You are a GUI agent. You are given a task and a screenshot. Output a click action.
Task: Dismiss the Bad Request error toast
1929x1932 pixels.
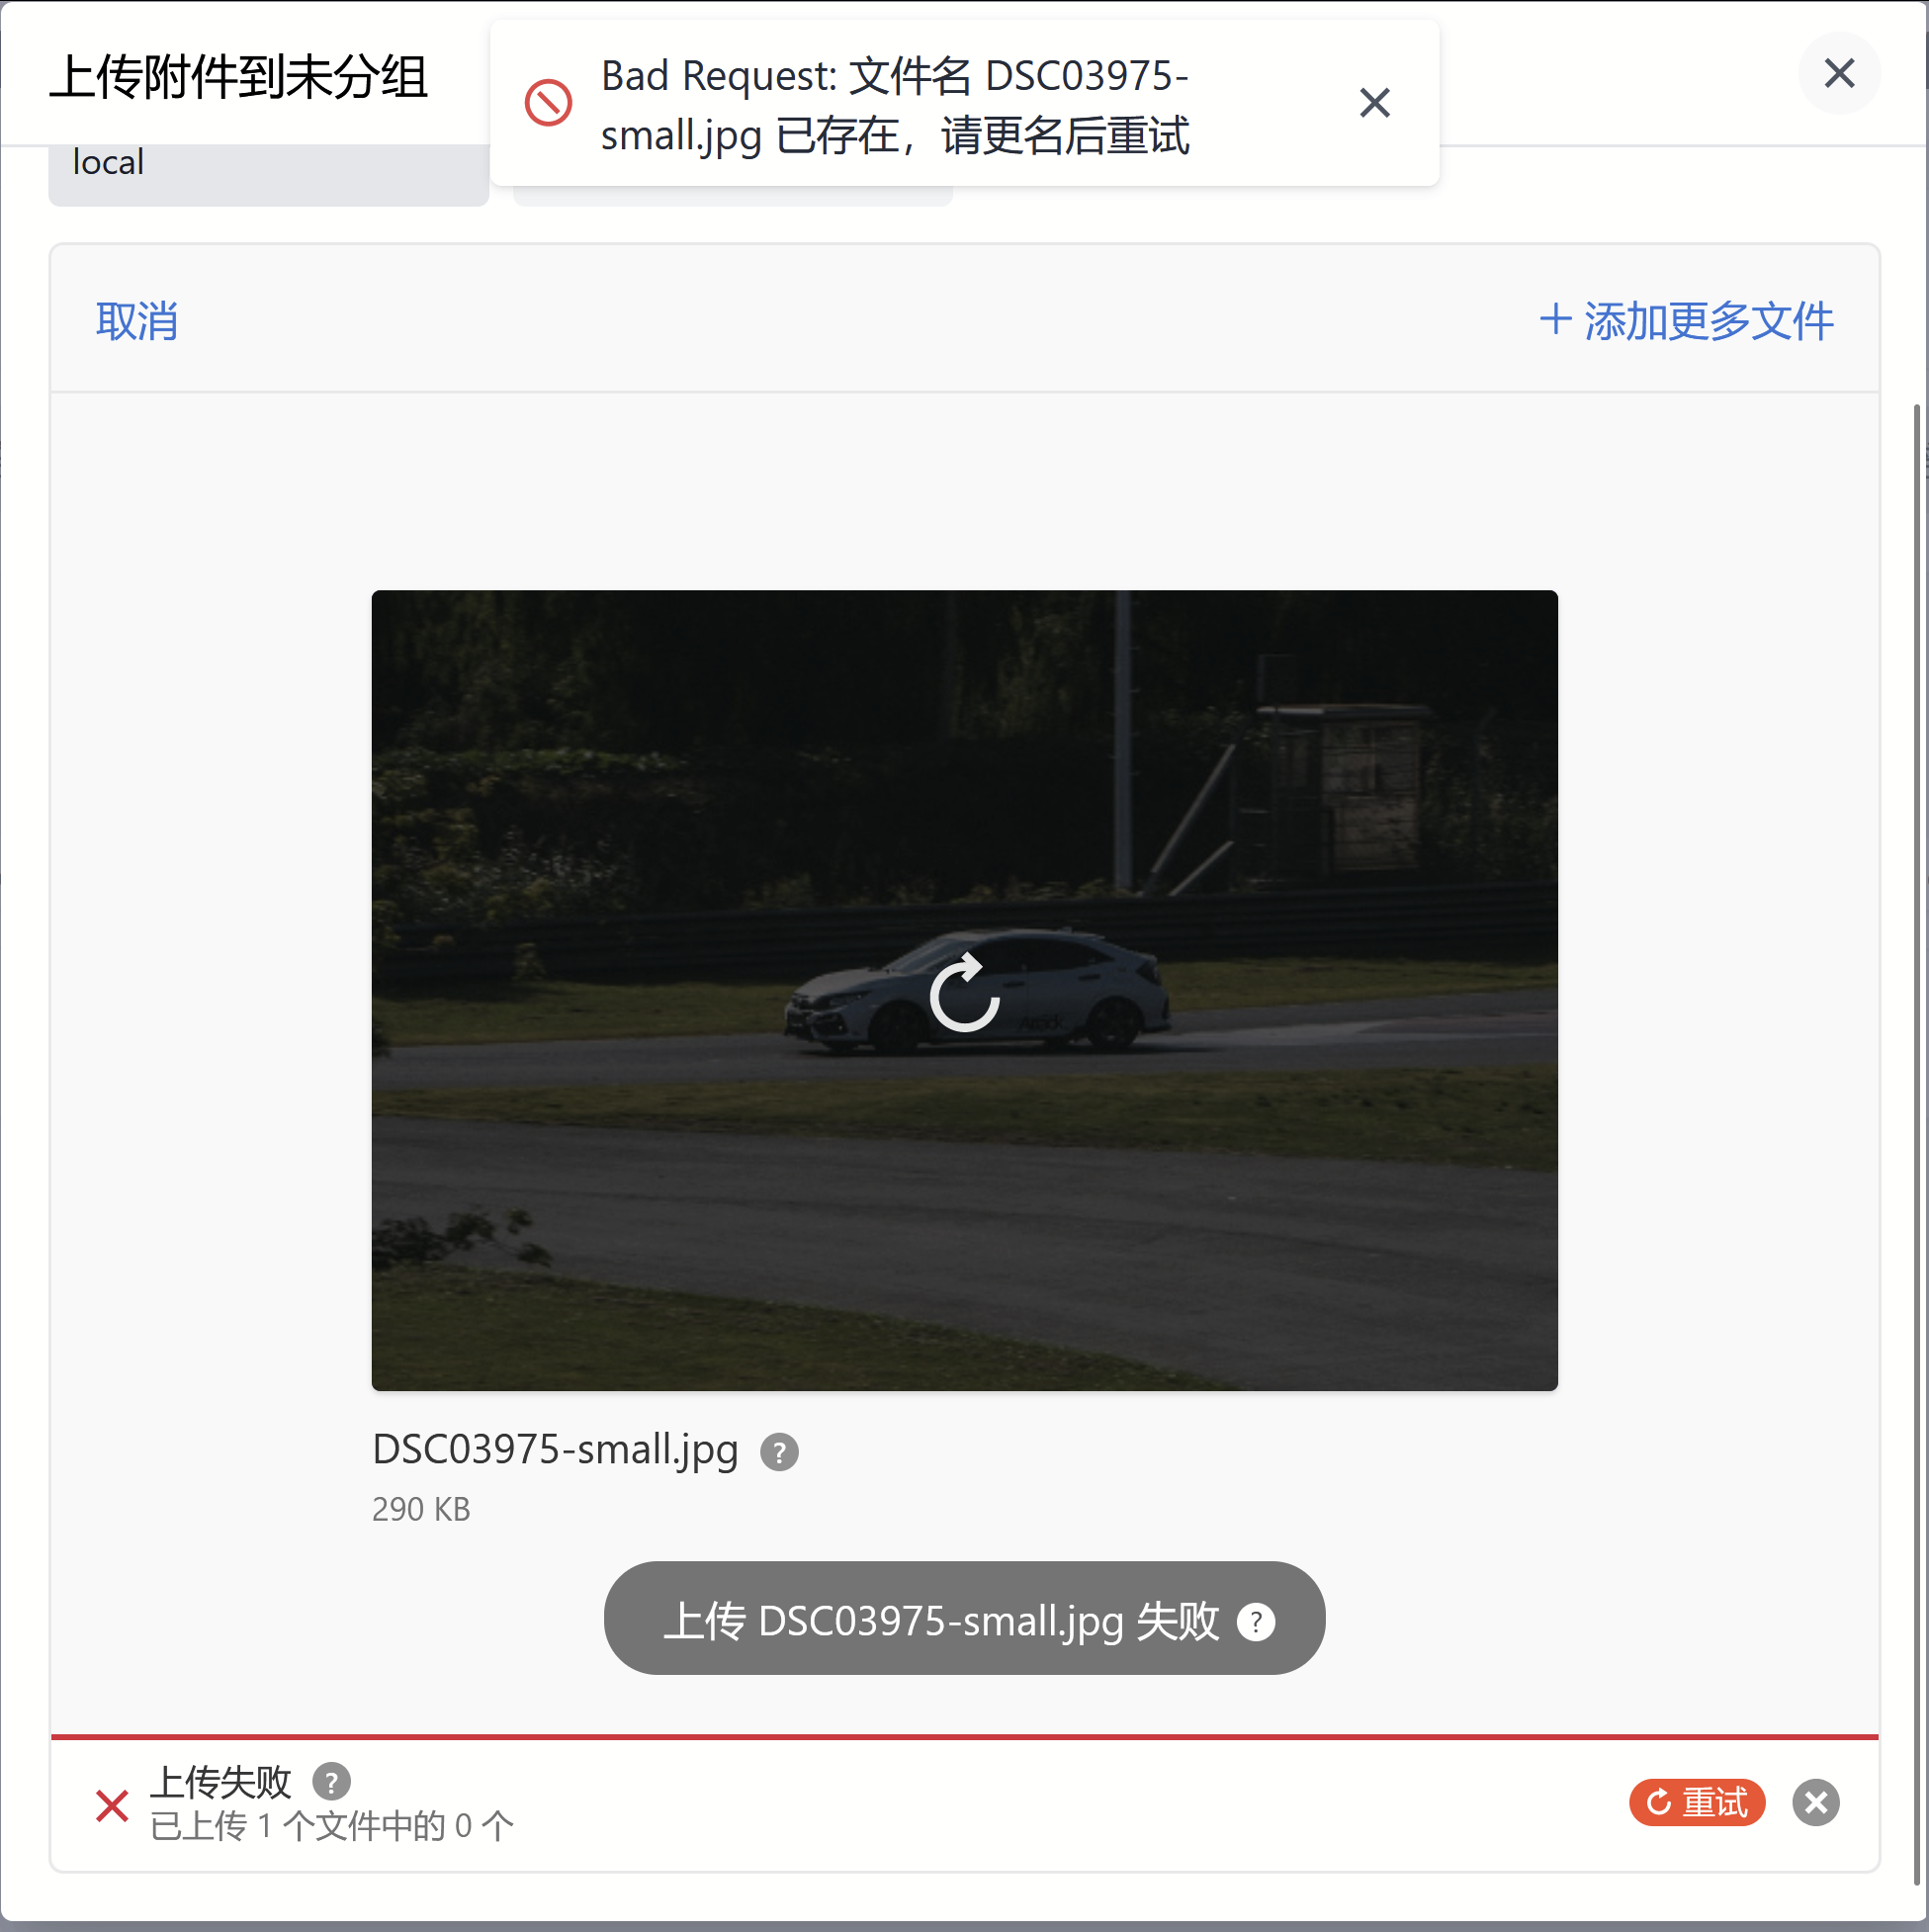[x=1374, y=102]
